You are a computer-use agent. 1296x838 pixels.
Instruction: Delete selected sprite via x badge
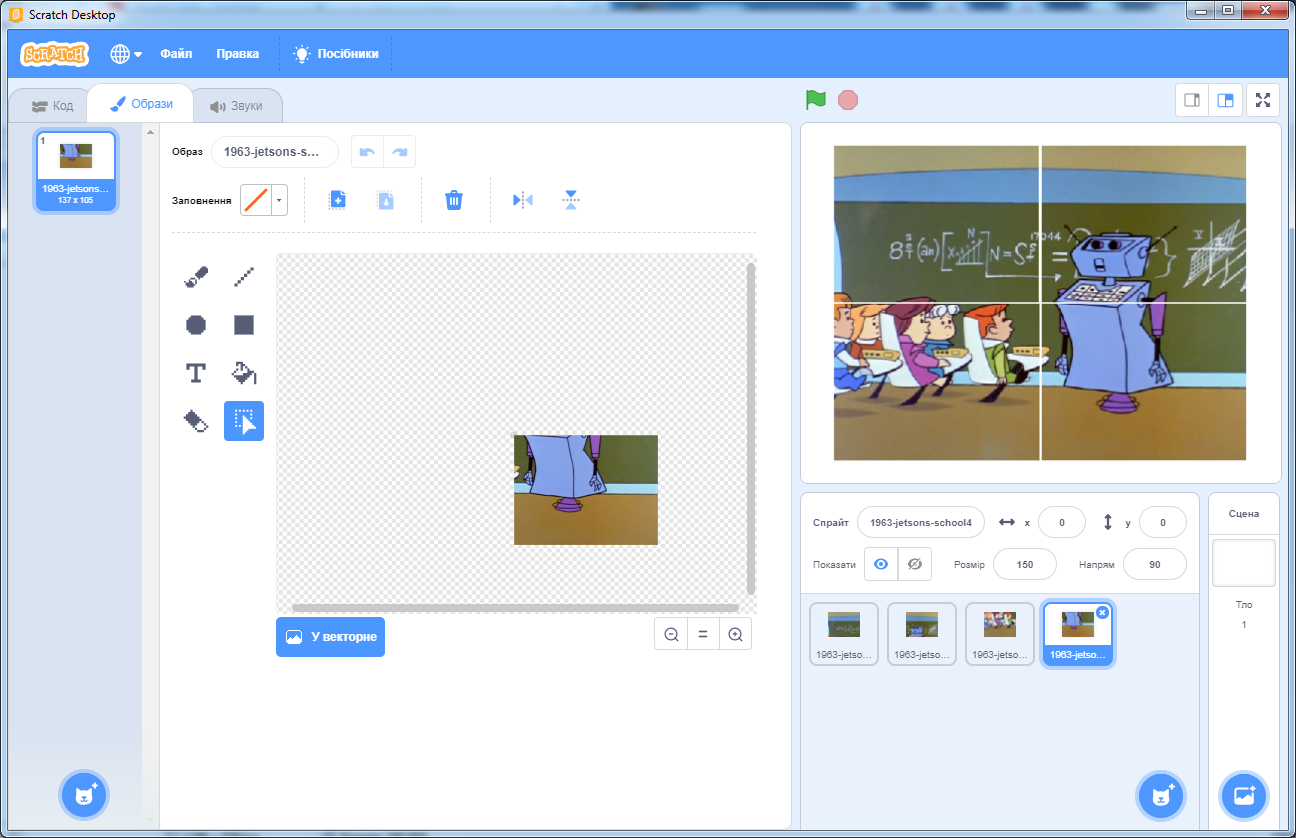(x=1102, y=612)
